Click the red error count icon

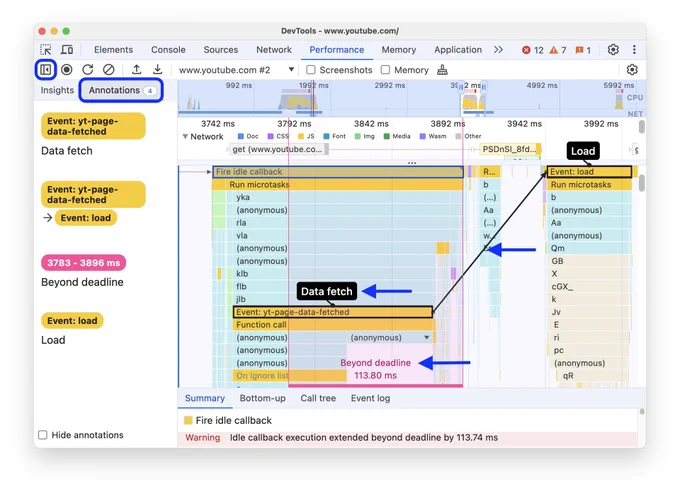click(526, 50)
